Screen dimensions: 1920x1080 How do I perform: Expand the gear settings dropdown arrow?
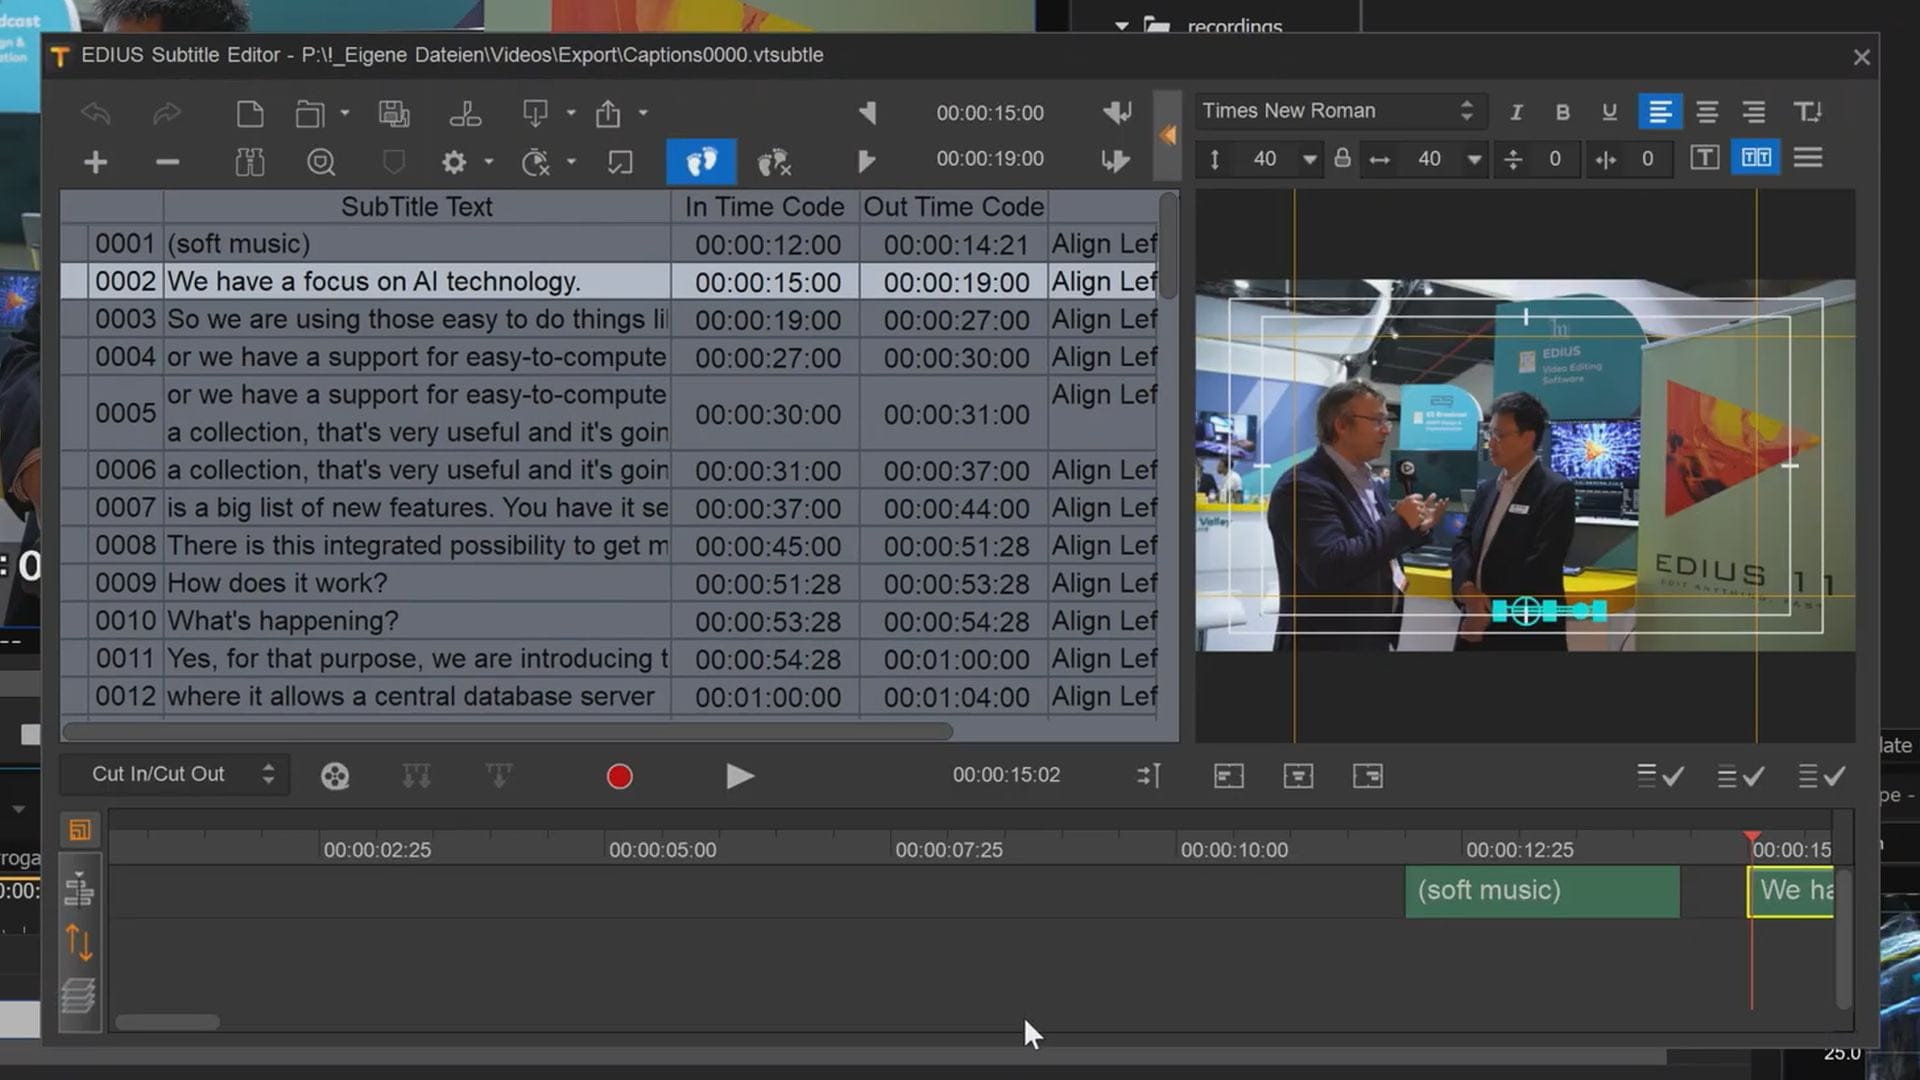(x=489, y=162)
